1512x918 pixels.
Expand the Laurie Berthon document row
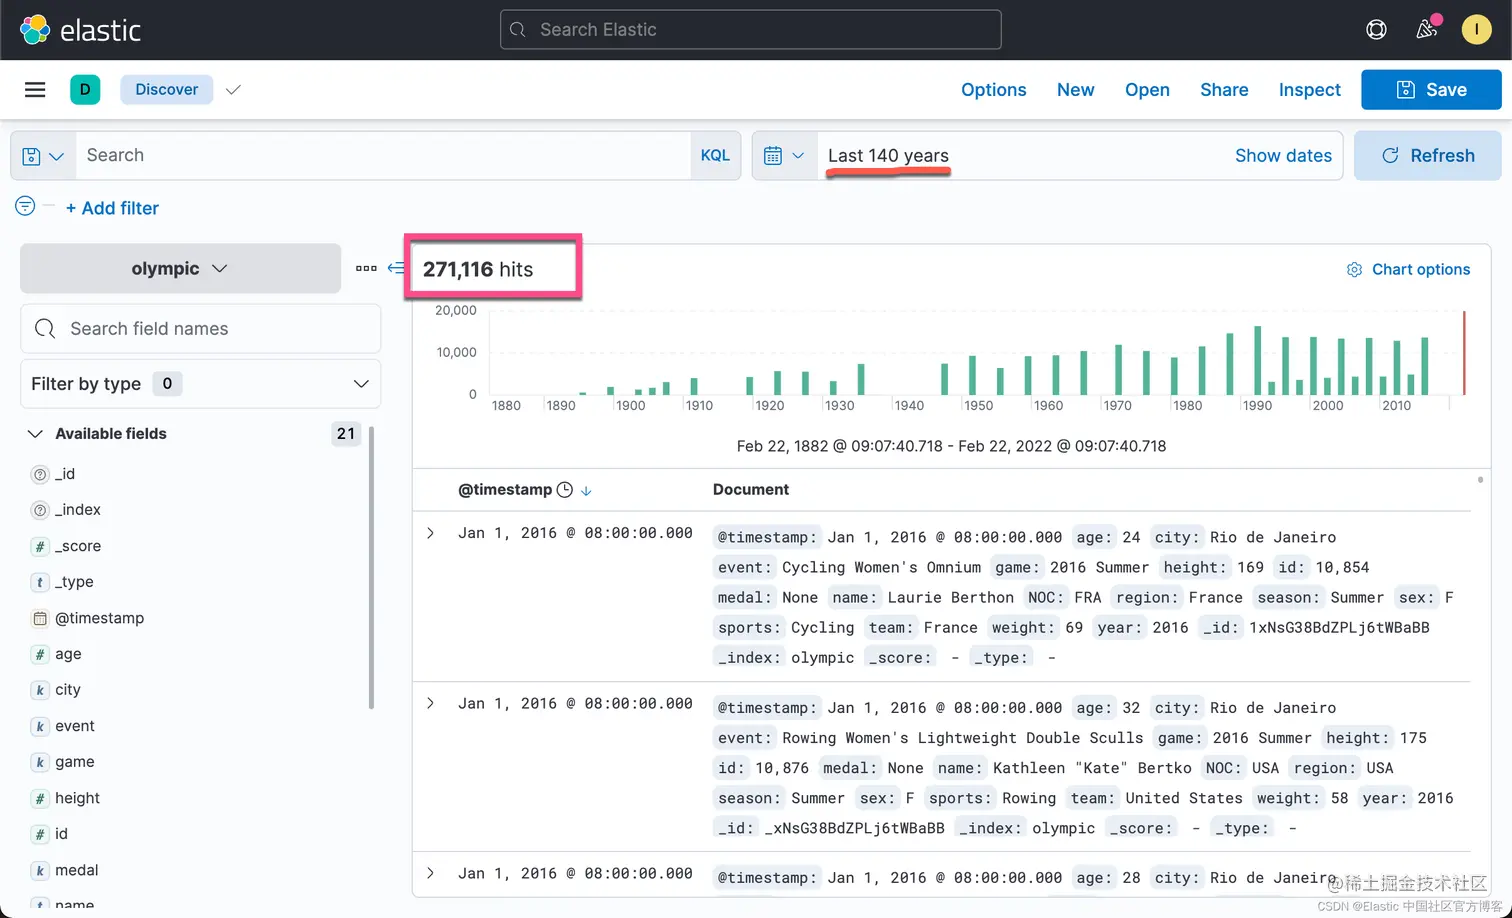[431, 533]
